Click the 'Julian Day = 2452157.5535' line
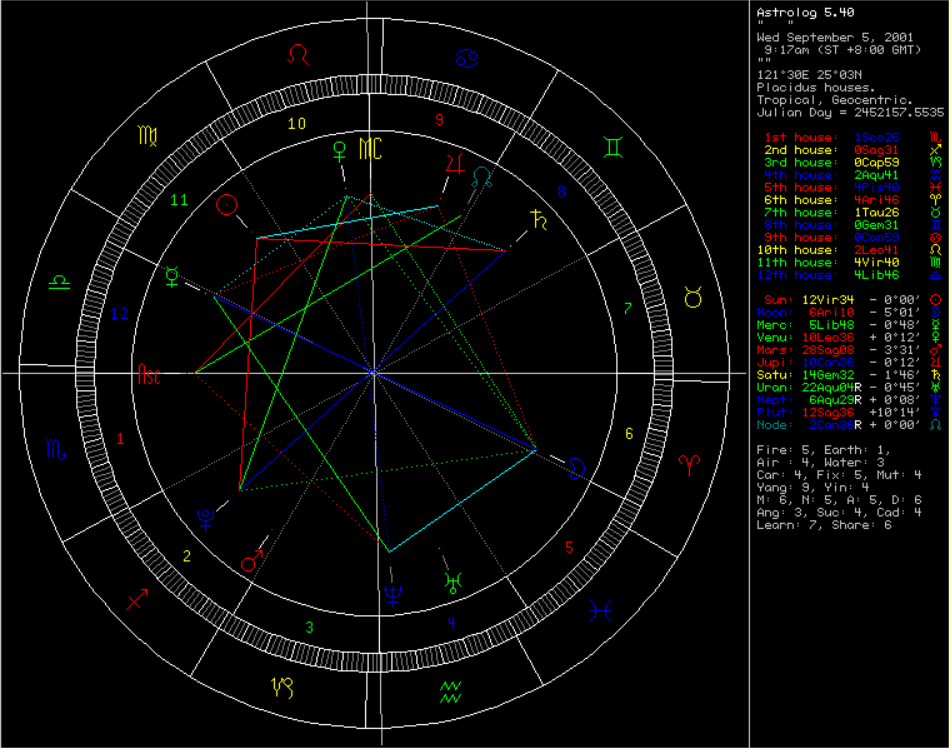This screenshot has height=748, width=952. click(850, 112)
